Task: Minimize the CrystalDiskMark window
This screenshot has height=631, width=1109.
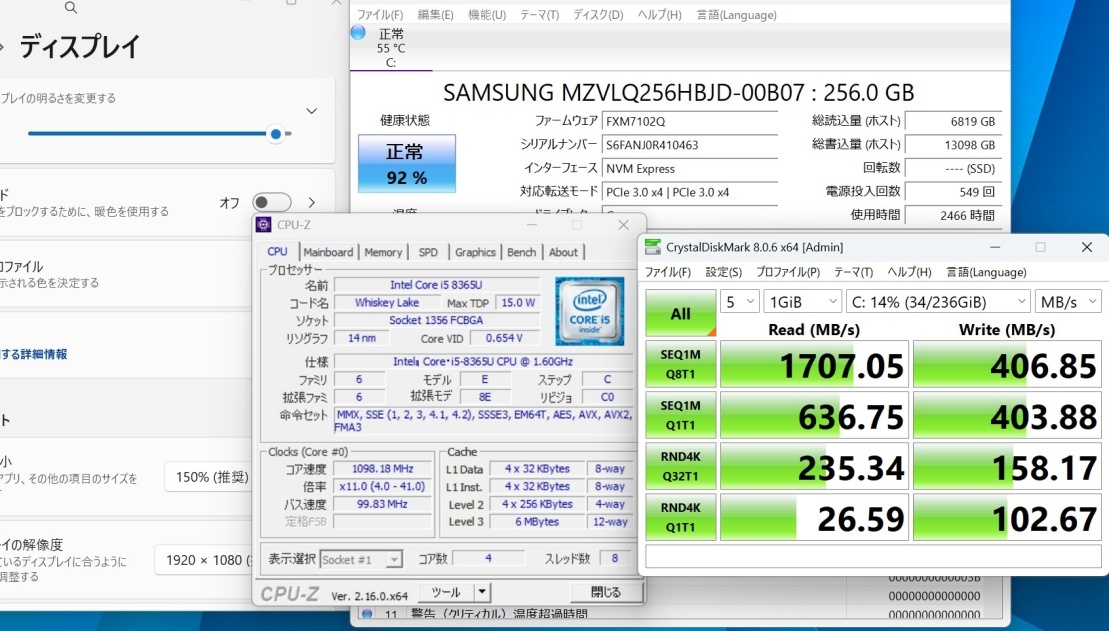Action: point(995,247)
